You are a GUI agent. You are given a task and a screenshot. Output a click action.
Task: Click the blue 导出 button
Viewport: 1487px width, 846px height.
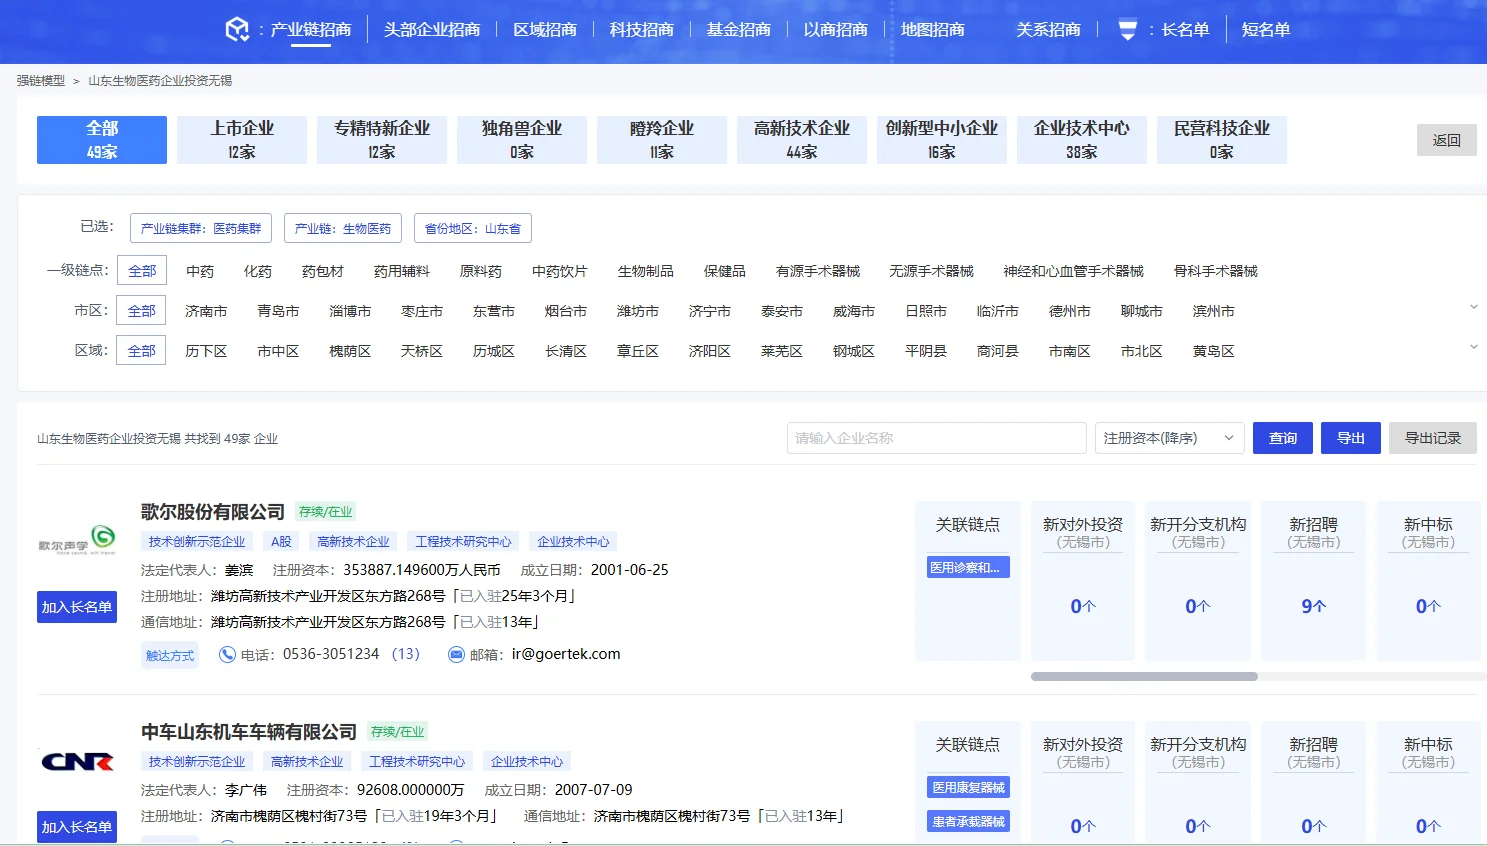pos(1351,438)
